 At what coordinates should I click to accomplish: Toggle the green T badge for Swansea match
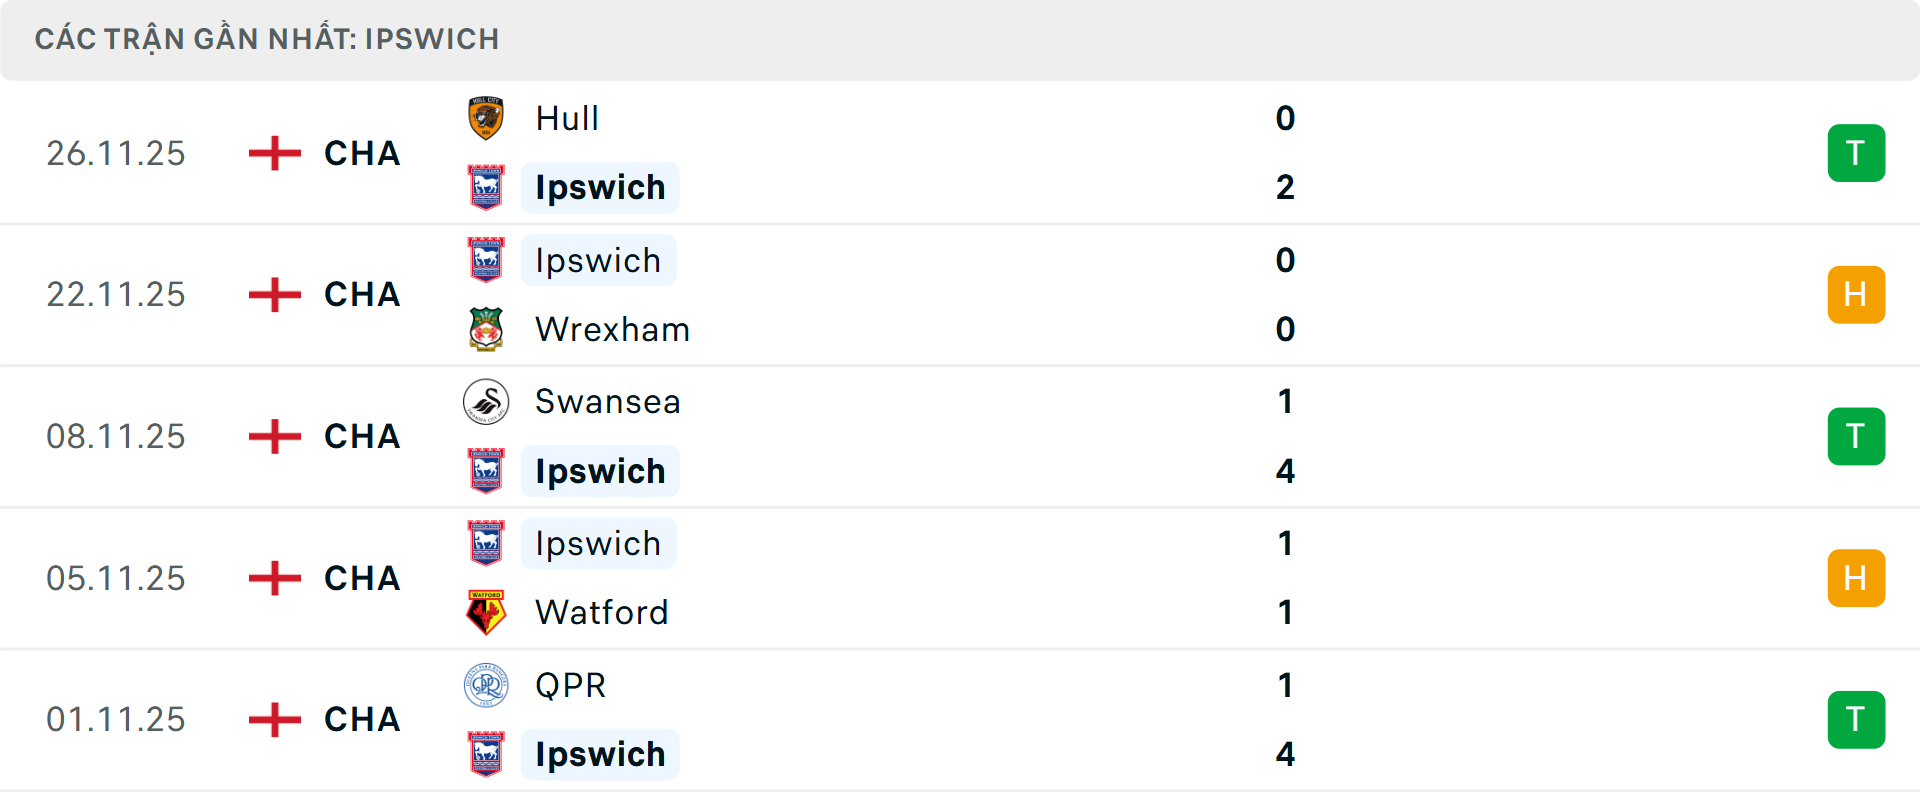(x=1856, y=436)
